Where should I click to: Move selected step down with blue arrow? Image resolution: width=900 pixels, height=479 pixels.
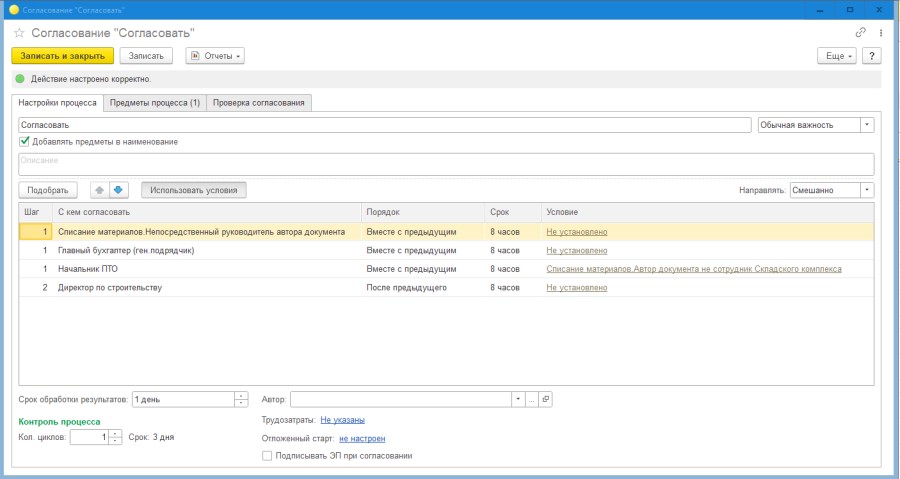[x=118, y=190]
